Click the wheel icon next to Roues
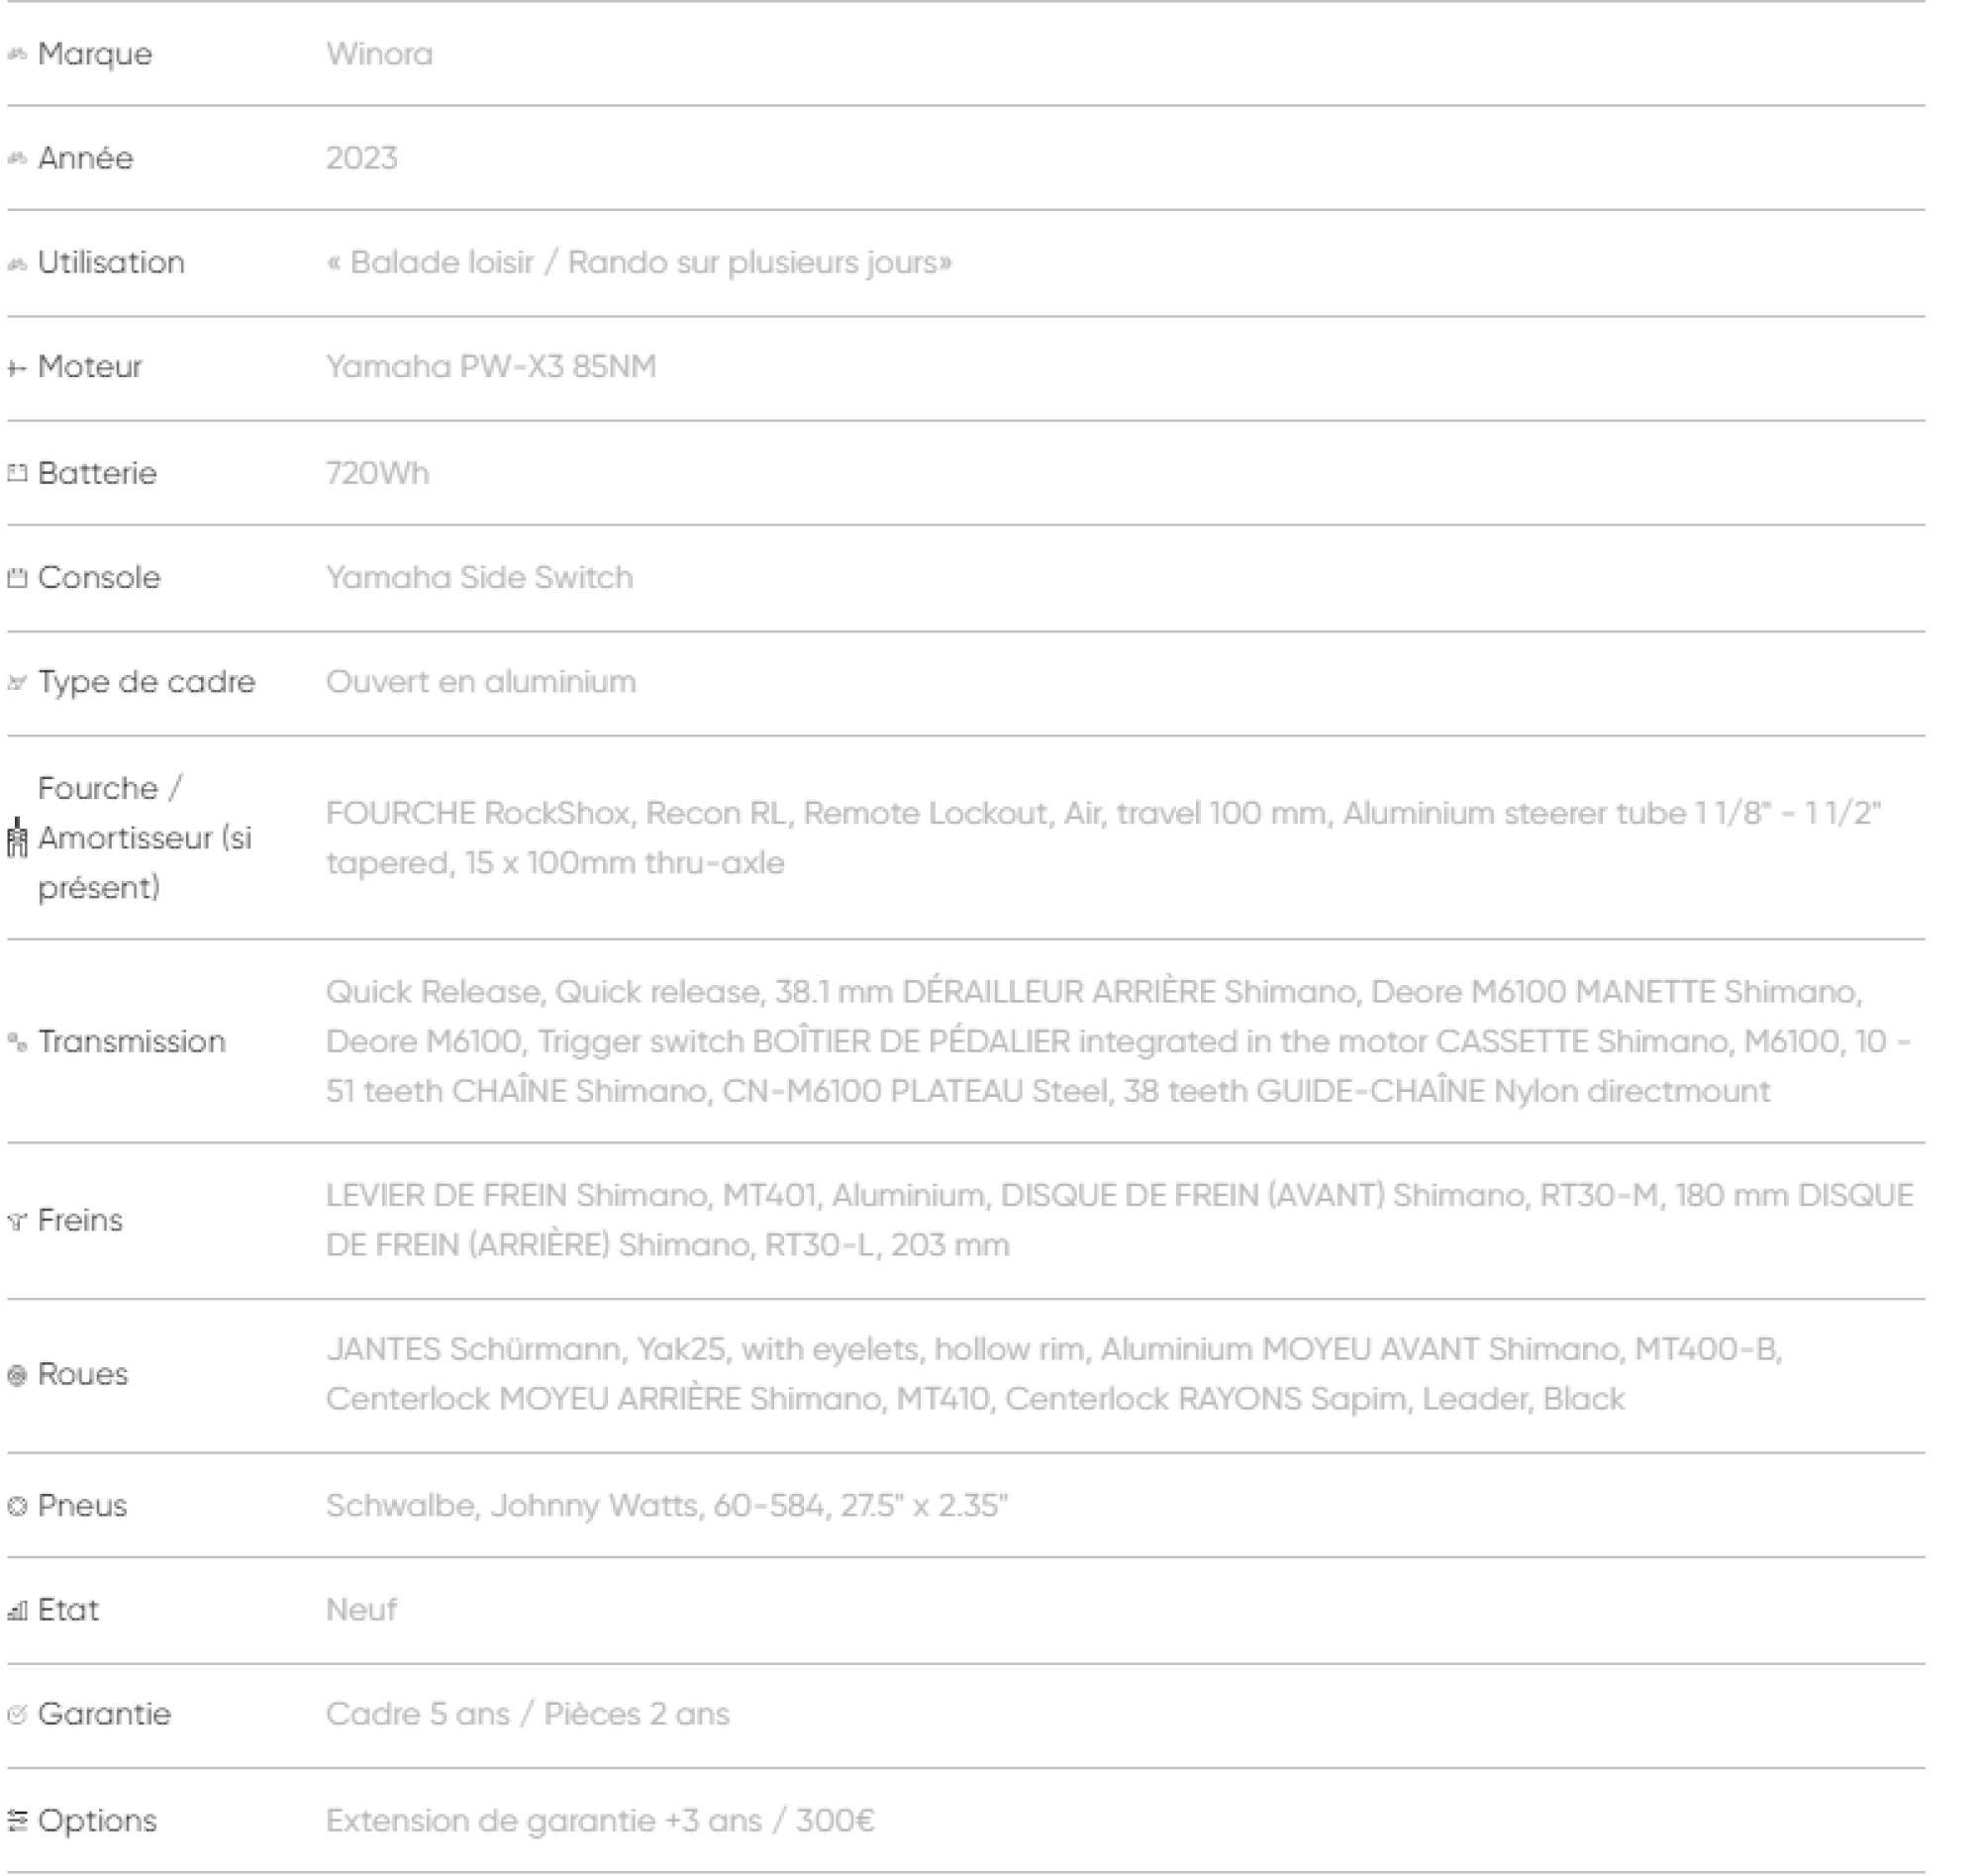 coord(17,1375)
